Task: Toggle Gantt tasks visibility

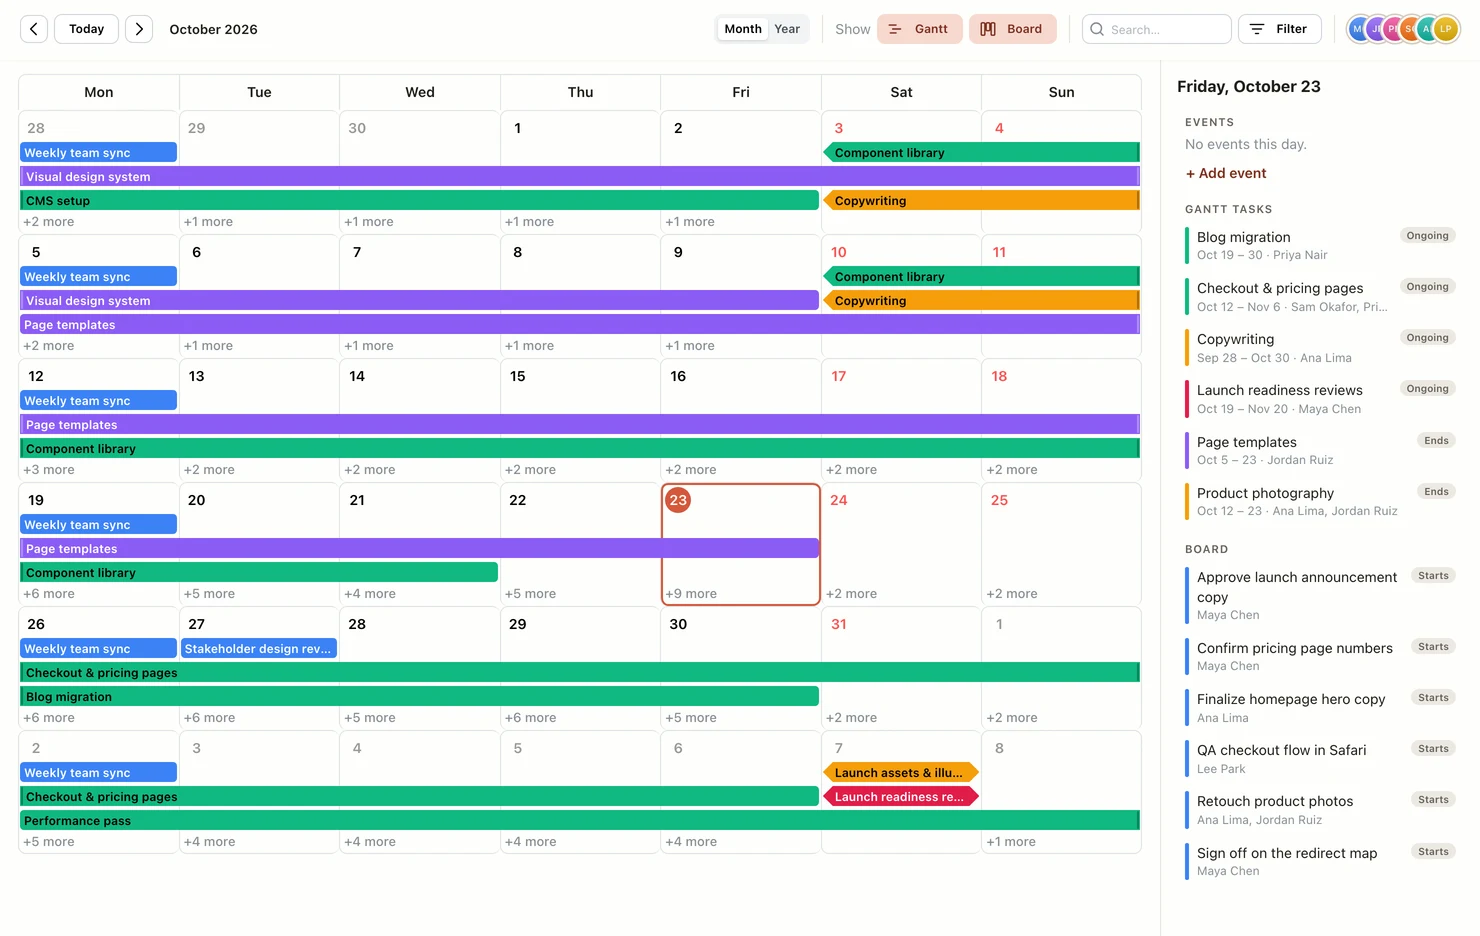Action: [920, 29]
